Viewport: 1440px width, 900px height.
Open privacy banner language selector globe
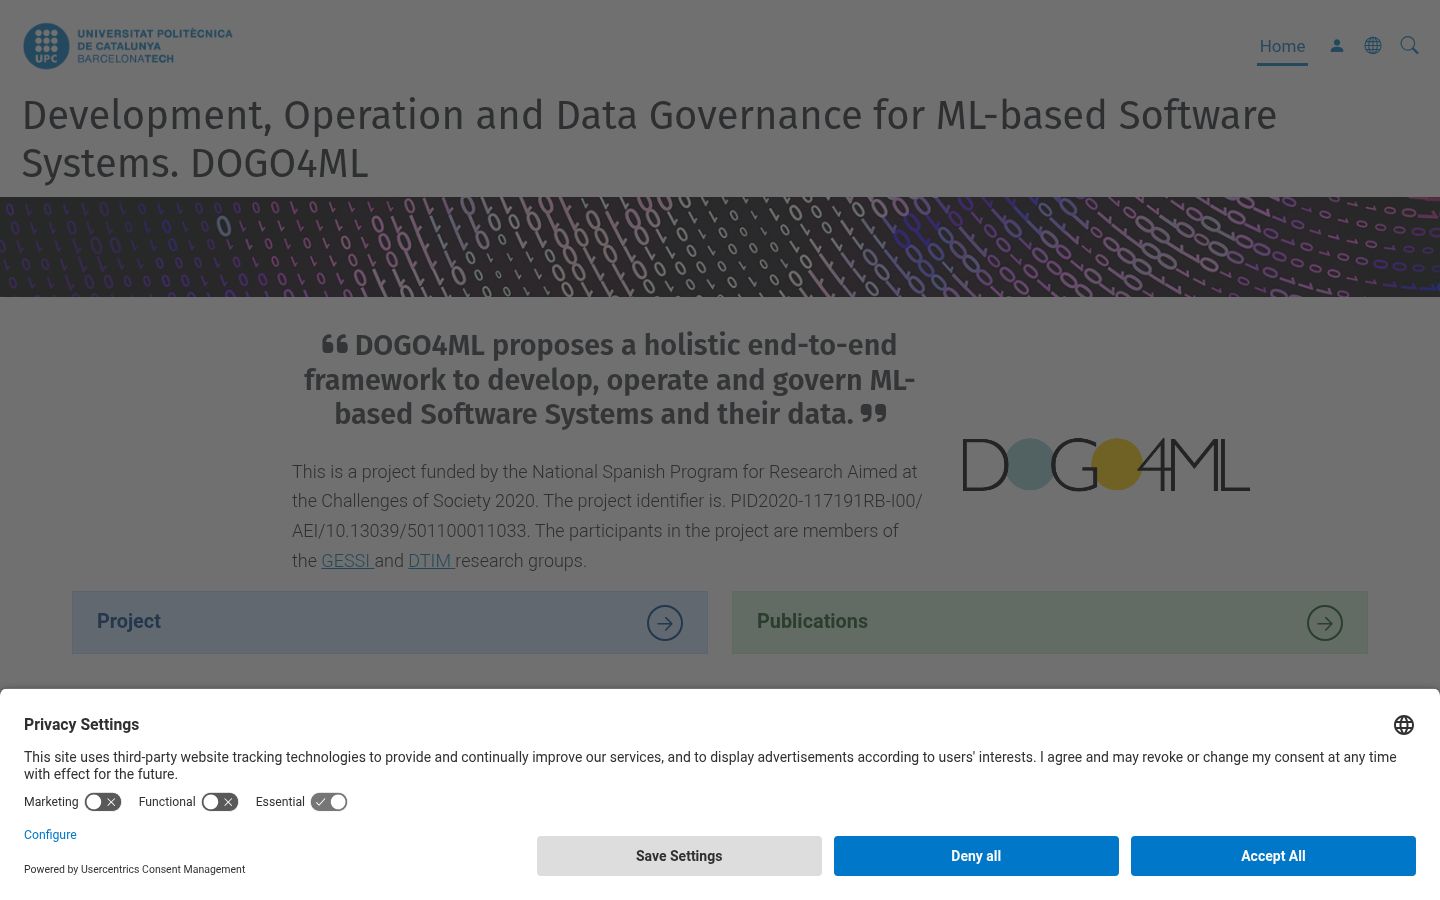coord(1404,725)
